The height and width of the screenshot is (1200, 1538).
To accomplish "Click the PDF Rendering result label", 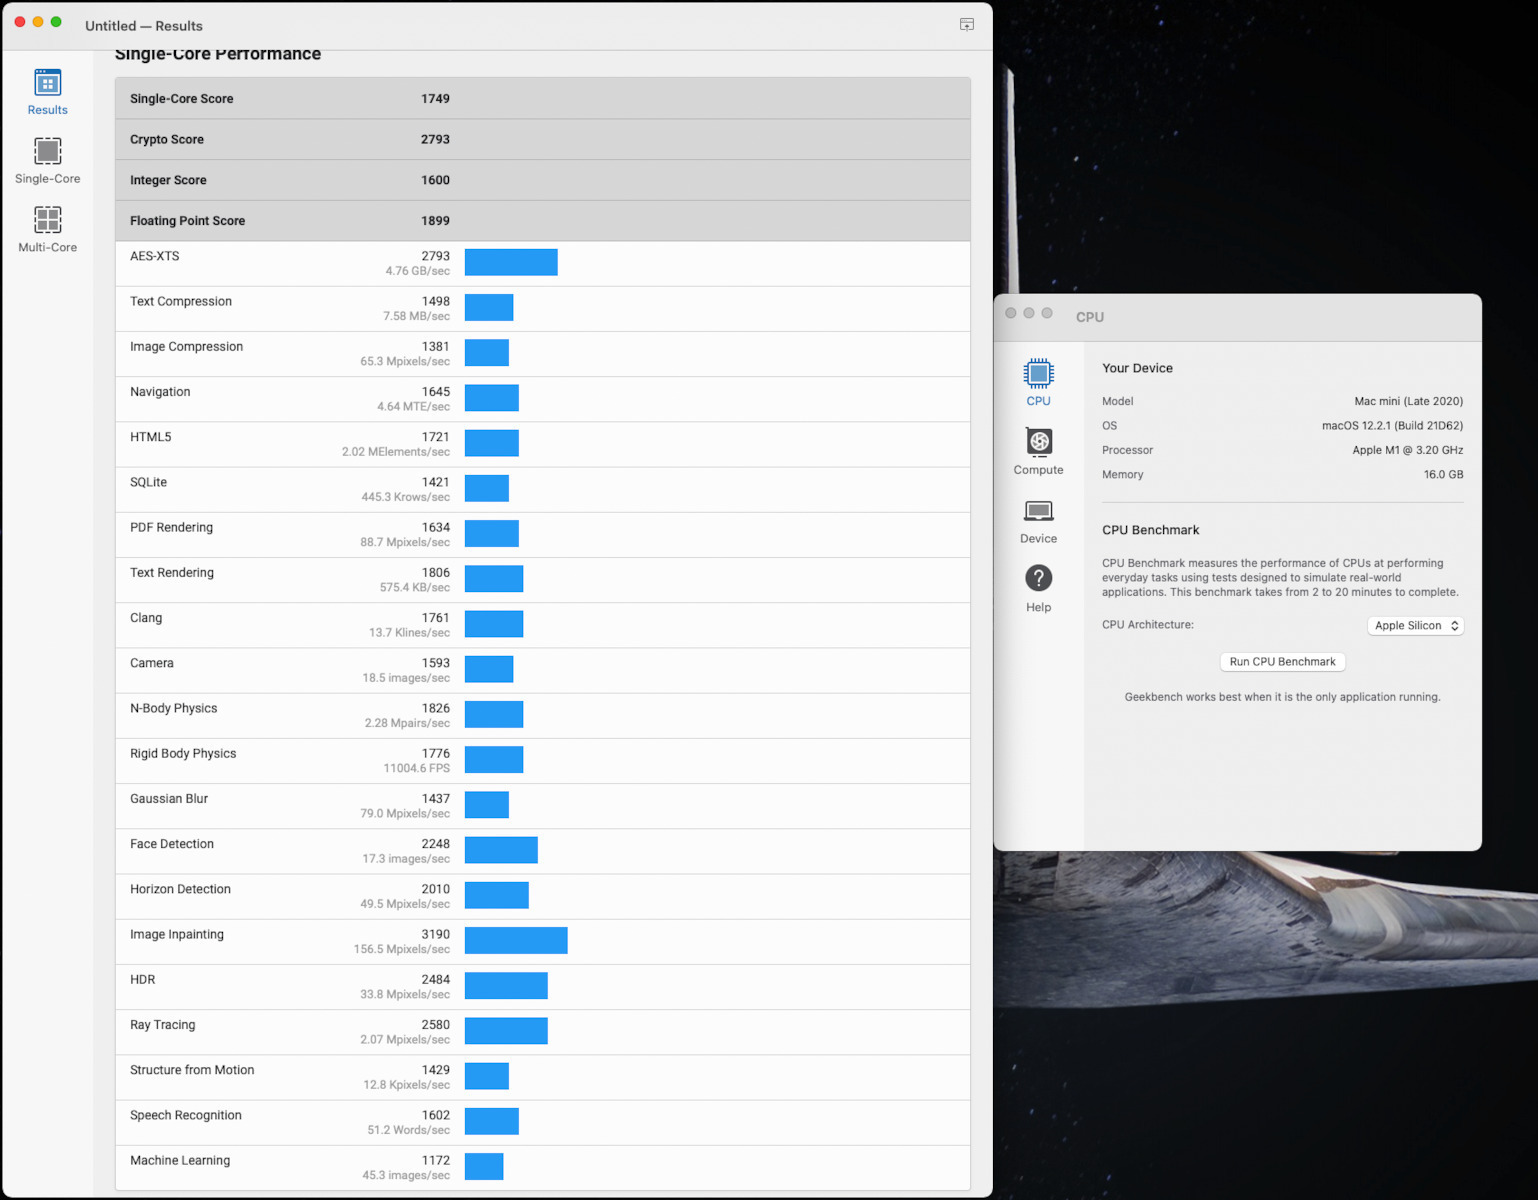I will coord(171,527).
